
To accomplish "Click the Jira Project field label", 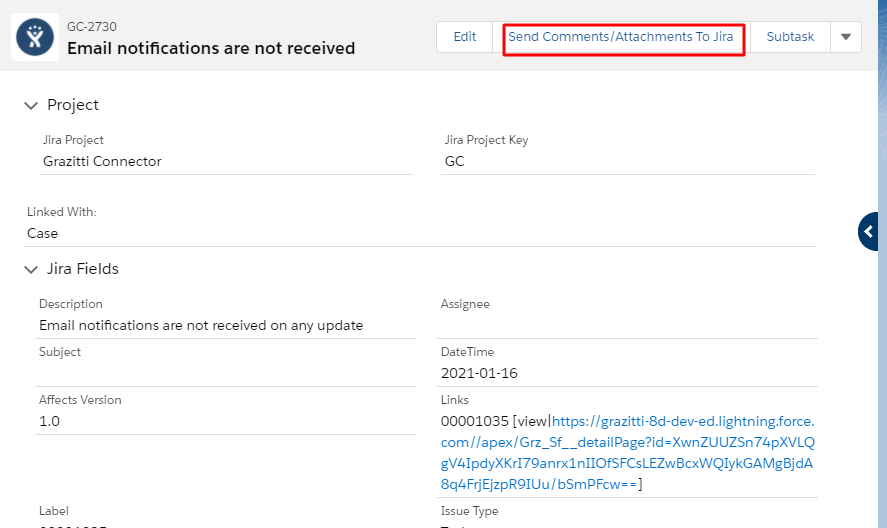I will (x=74, y=140).
